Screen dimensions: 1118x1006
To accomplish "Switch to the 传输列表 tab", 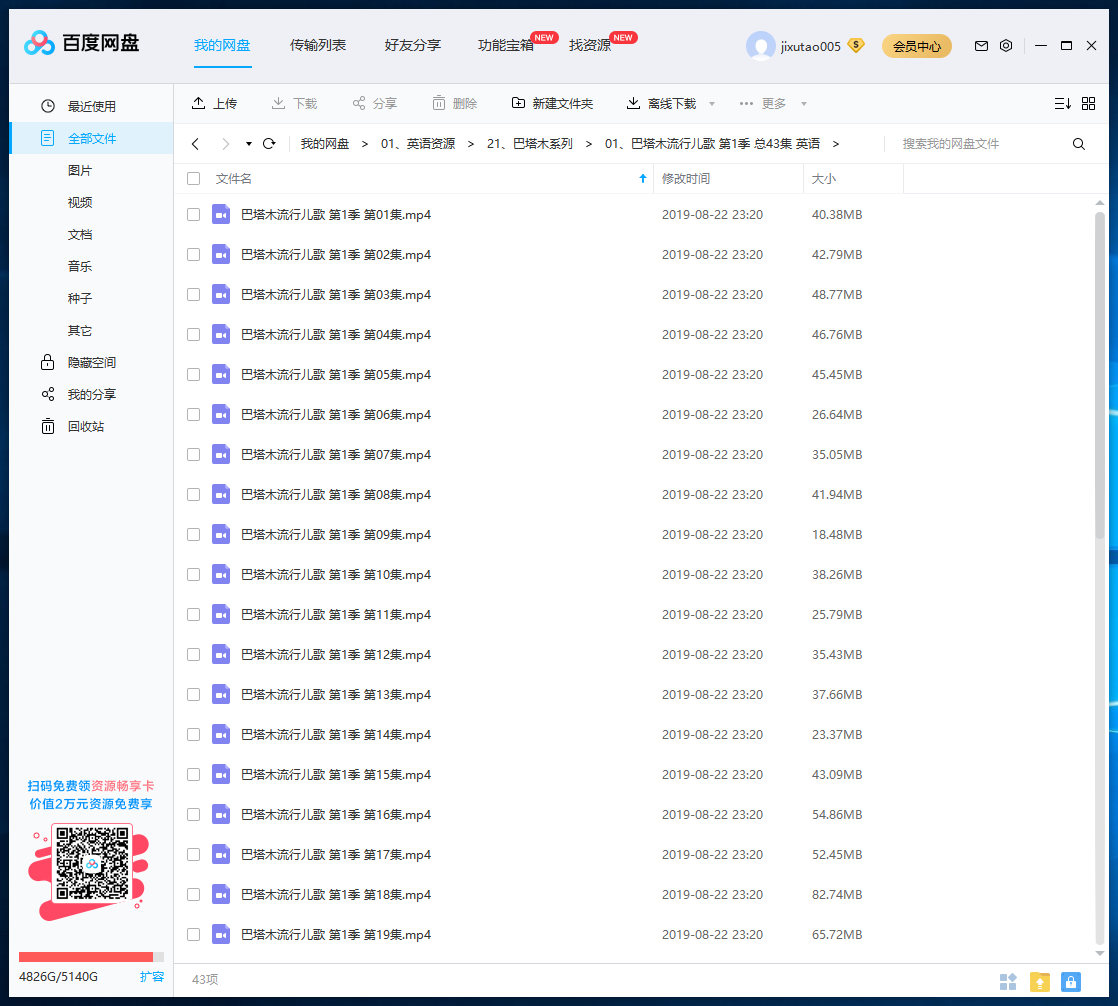I will (318, 45).
